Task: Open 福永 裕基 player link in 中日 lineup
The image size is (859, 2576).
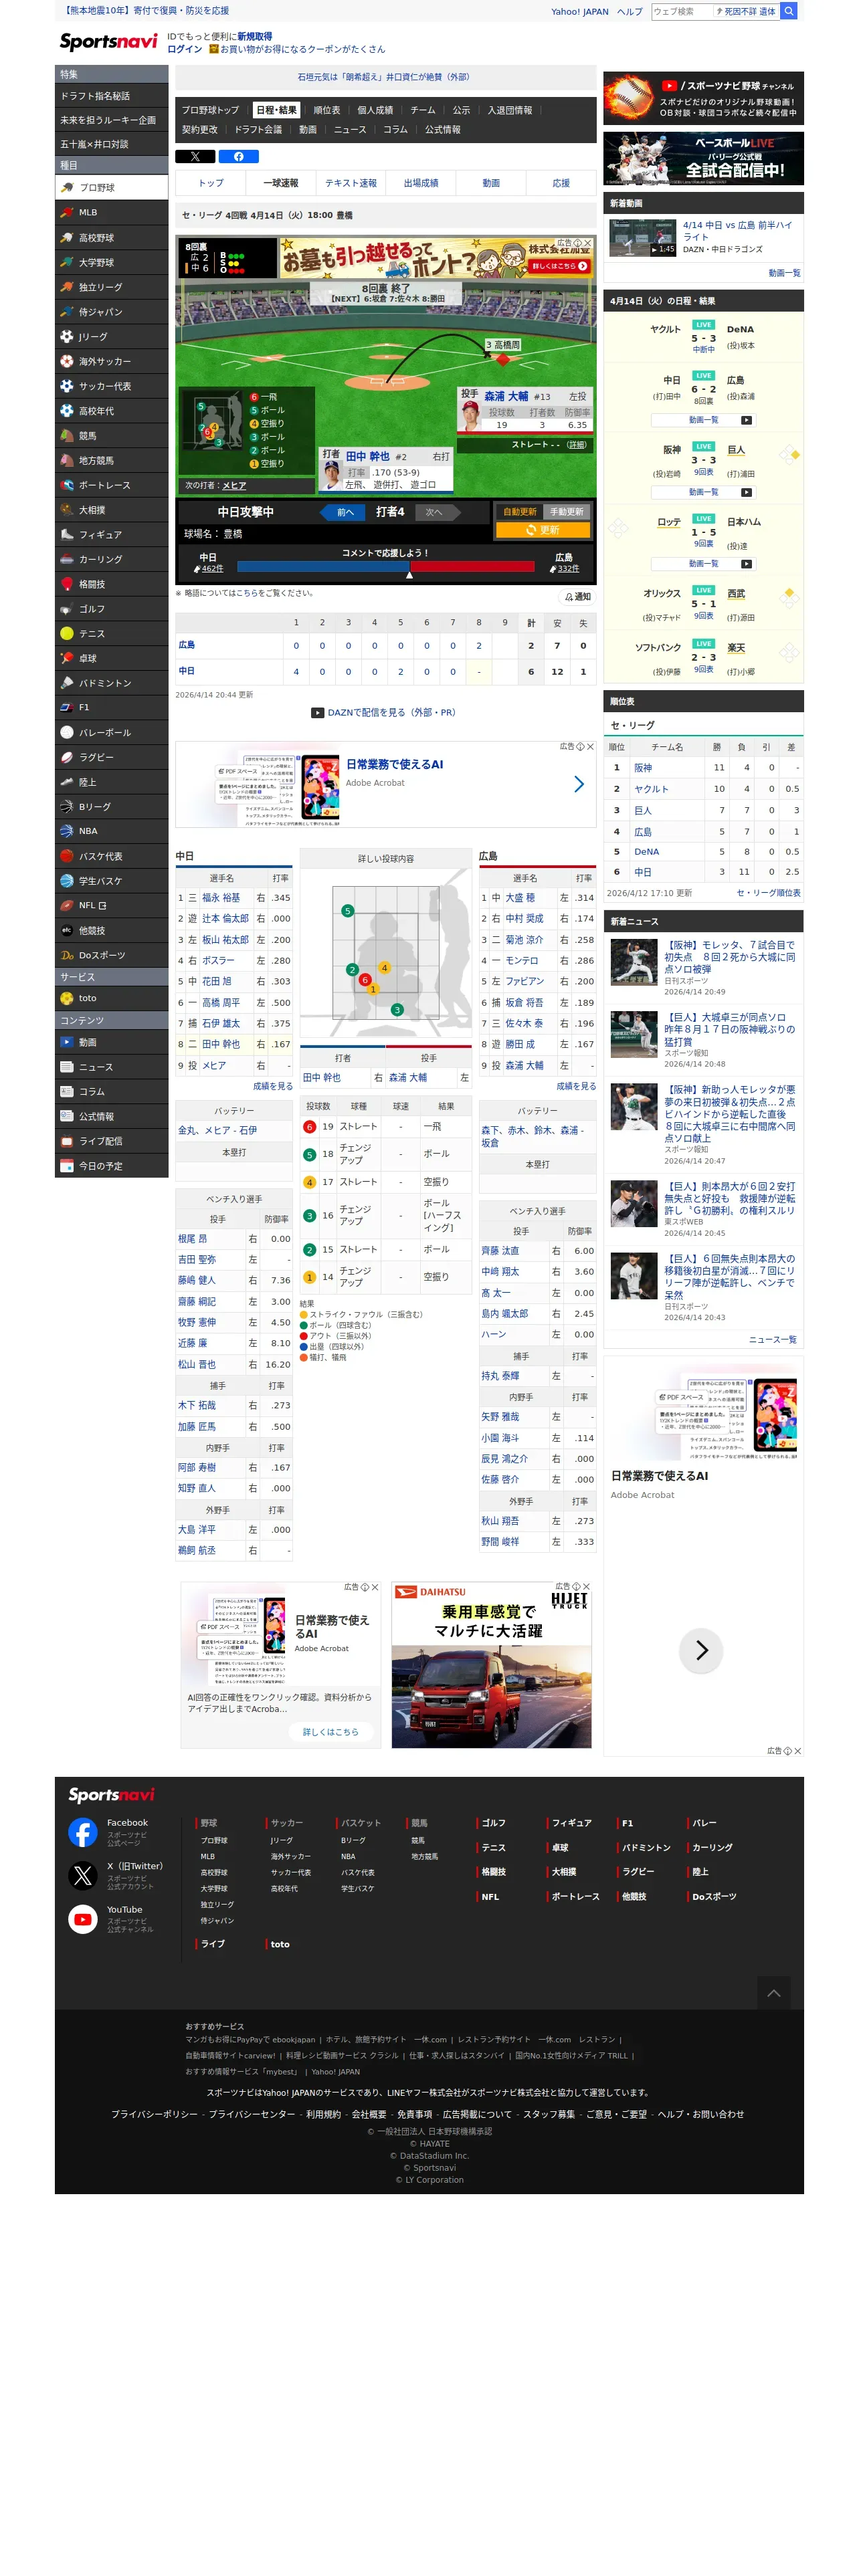Action: pos(221,898)
